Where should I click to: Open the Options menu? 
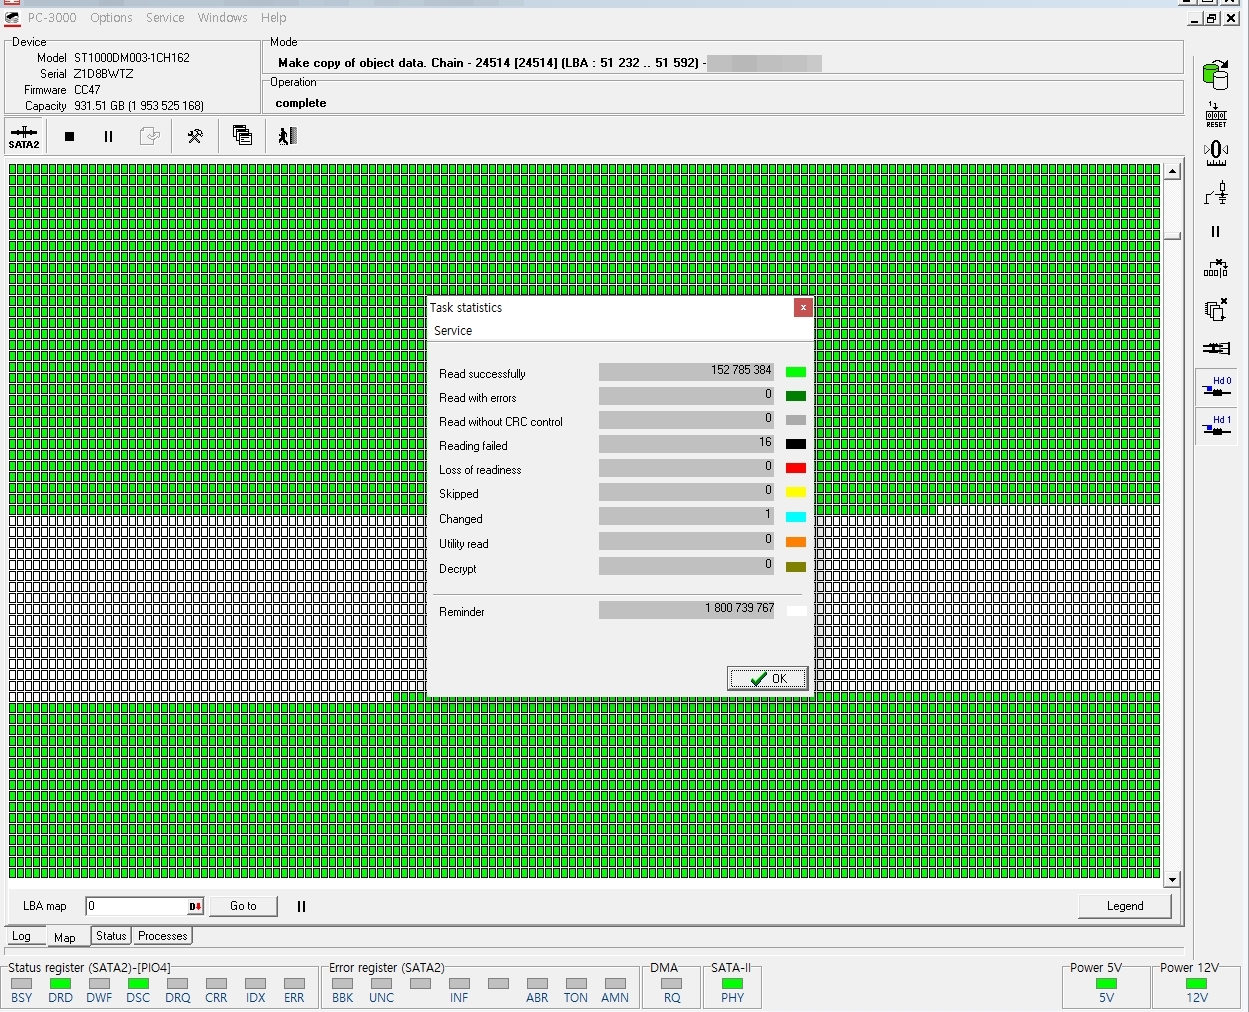click(x=111, y=17)
